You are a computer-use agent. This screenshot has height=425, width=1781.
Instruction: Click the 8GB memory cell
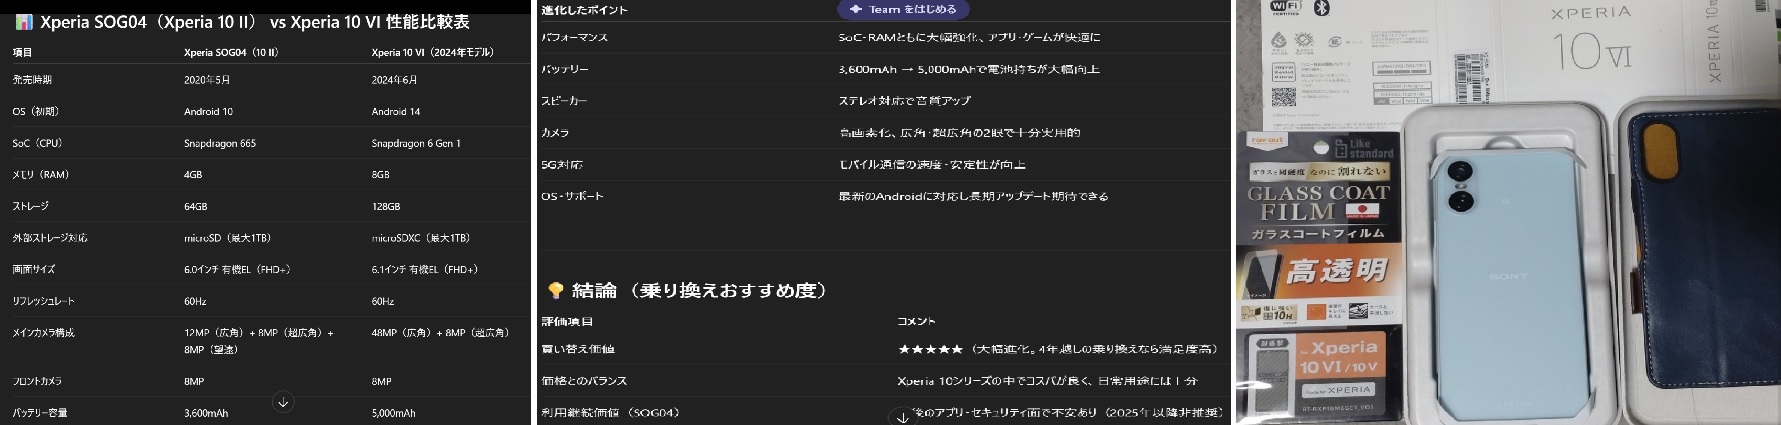tap(381, 175)
